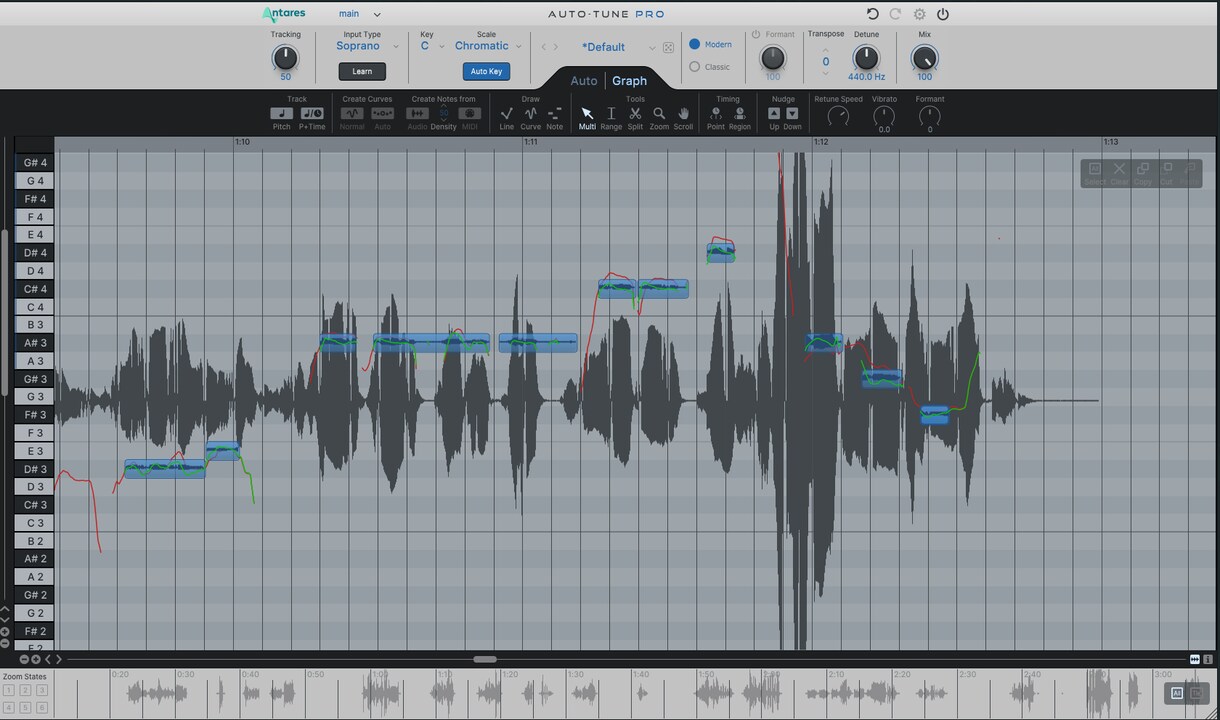Recall zoom state 3
The image size is (1220, 720).
coord(41,690)
